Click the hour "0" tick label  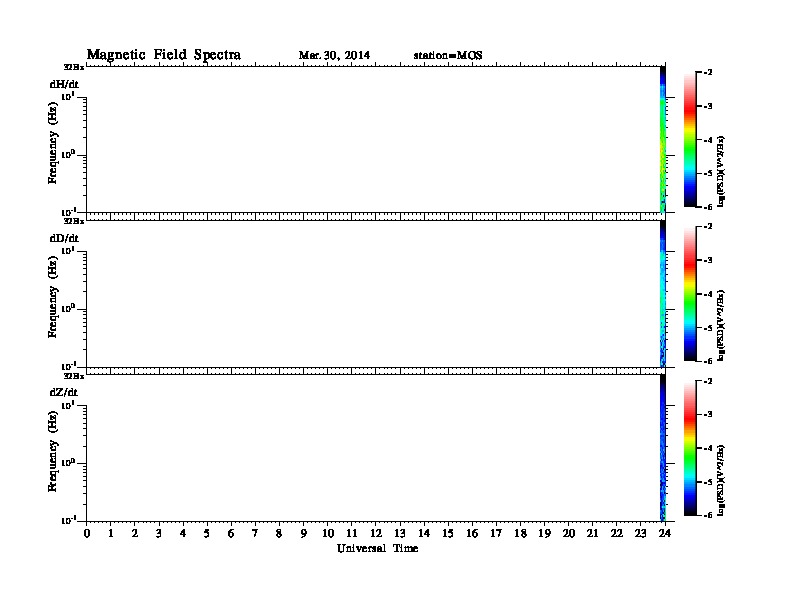pos(87,533)
